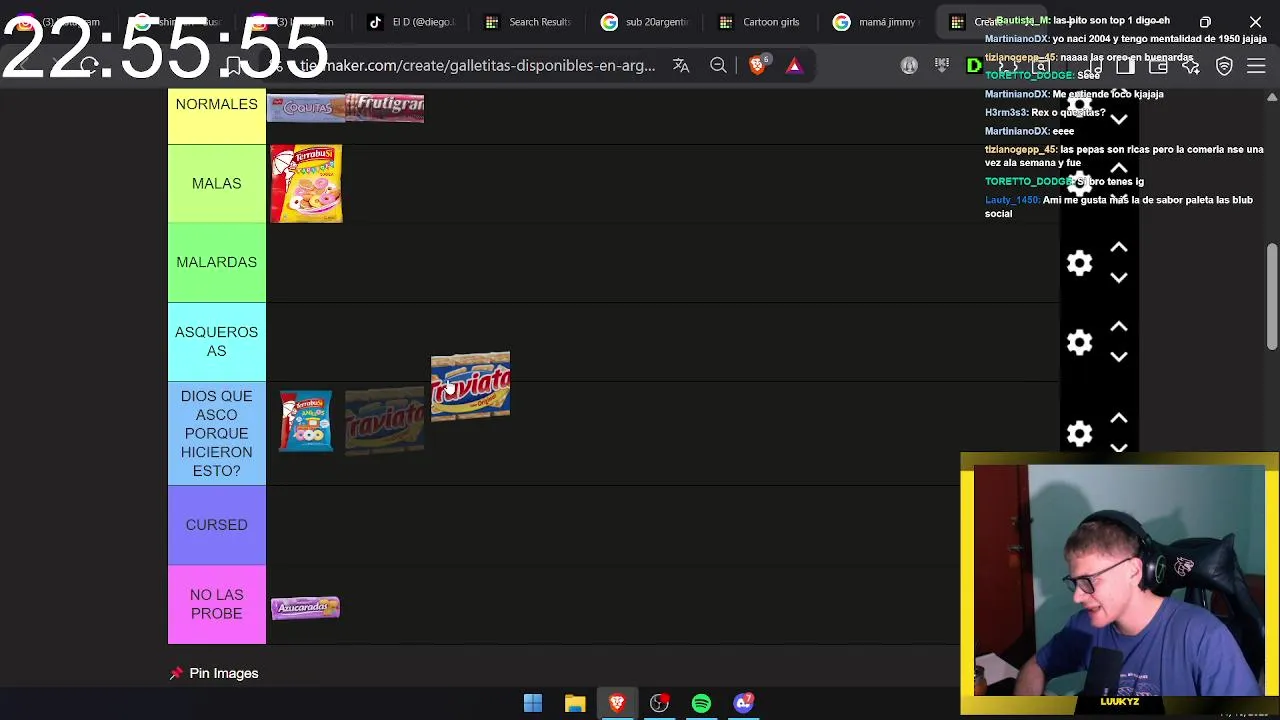Click the MALAS tier label

217,183
